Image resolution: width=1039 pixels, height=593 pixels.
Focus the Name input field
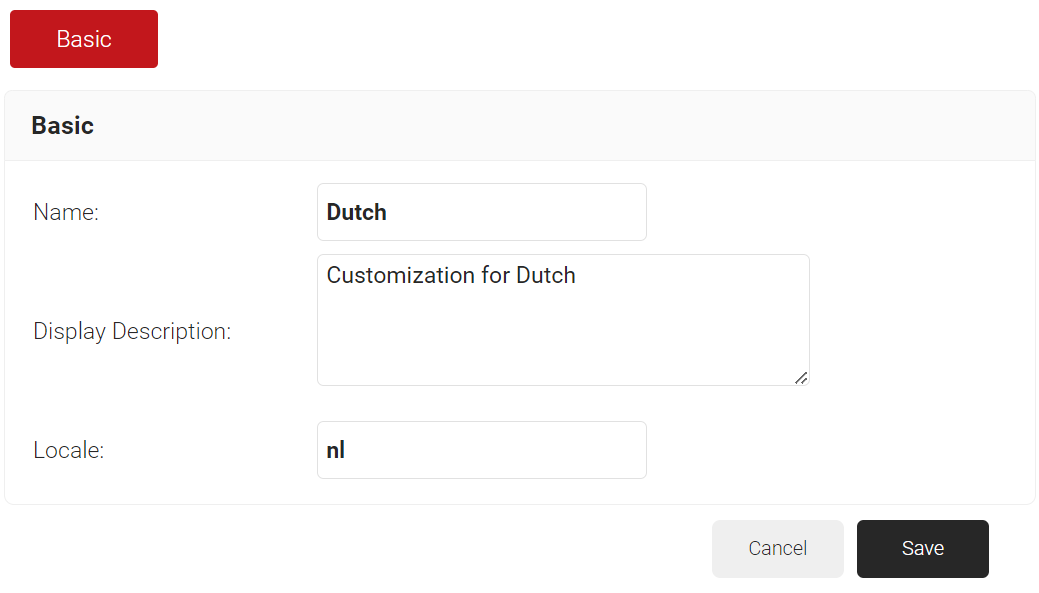tap(481, 212)
